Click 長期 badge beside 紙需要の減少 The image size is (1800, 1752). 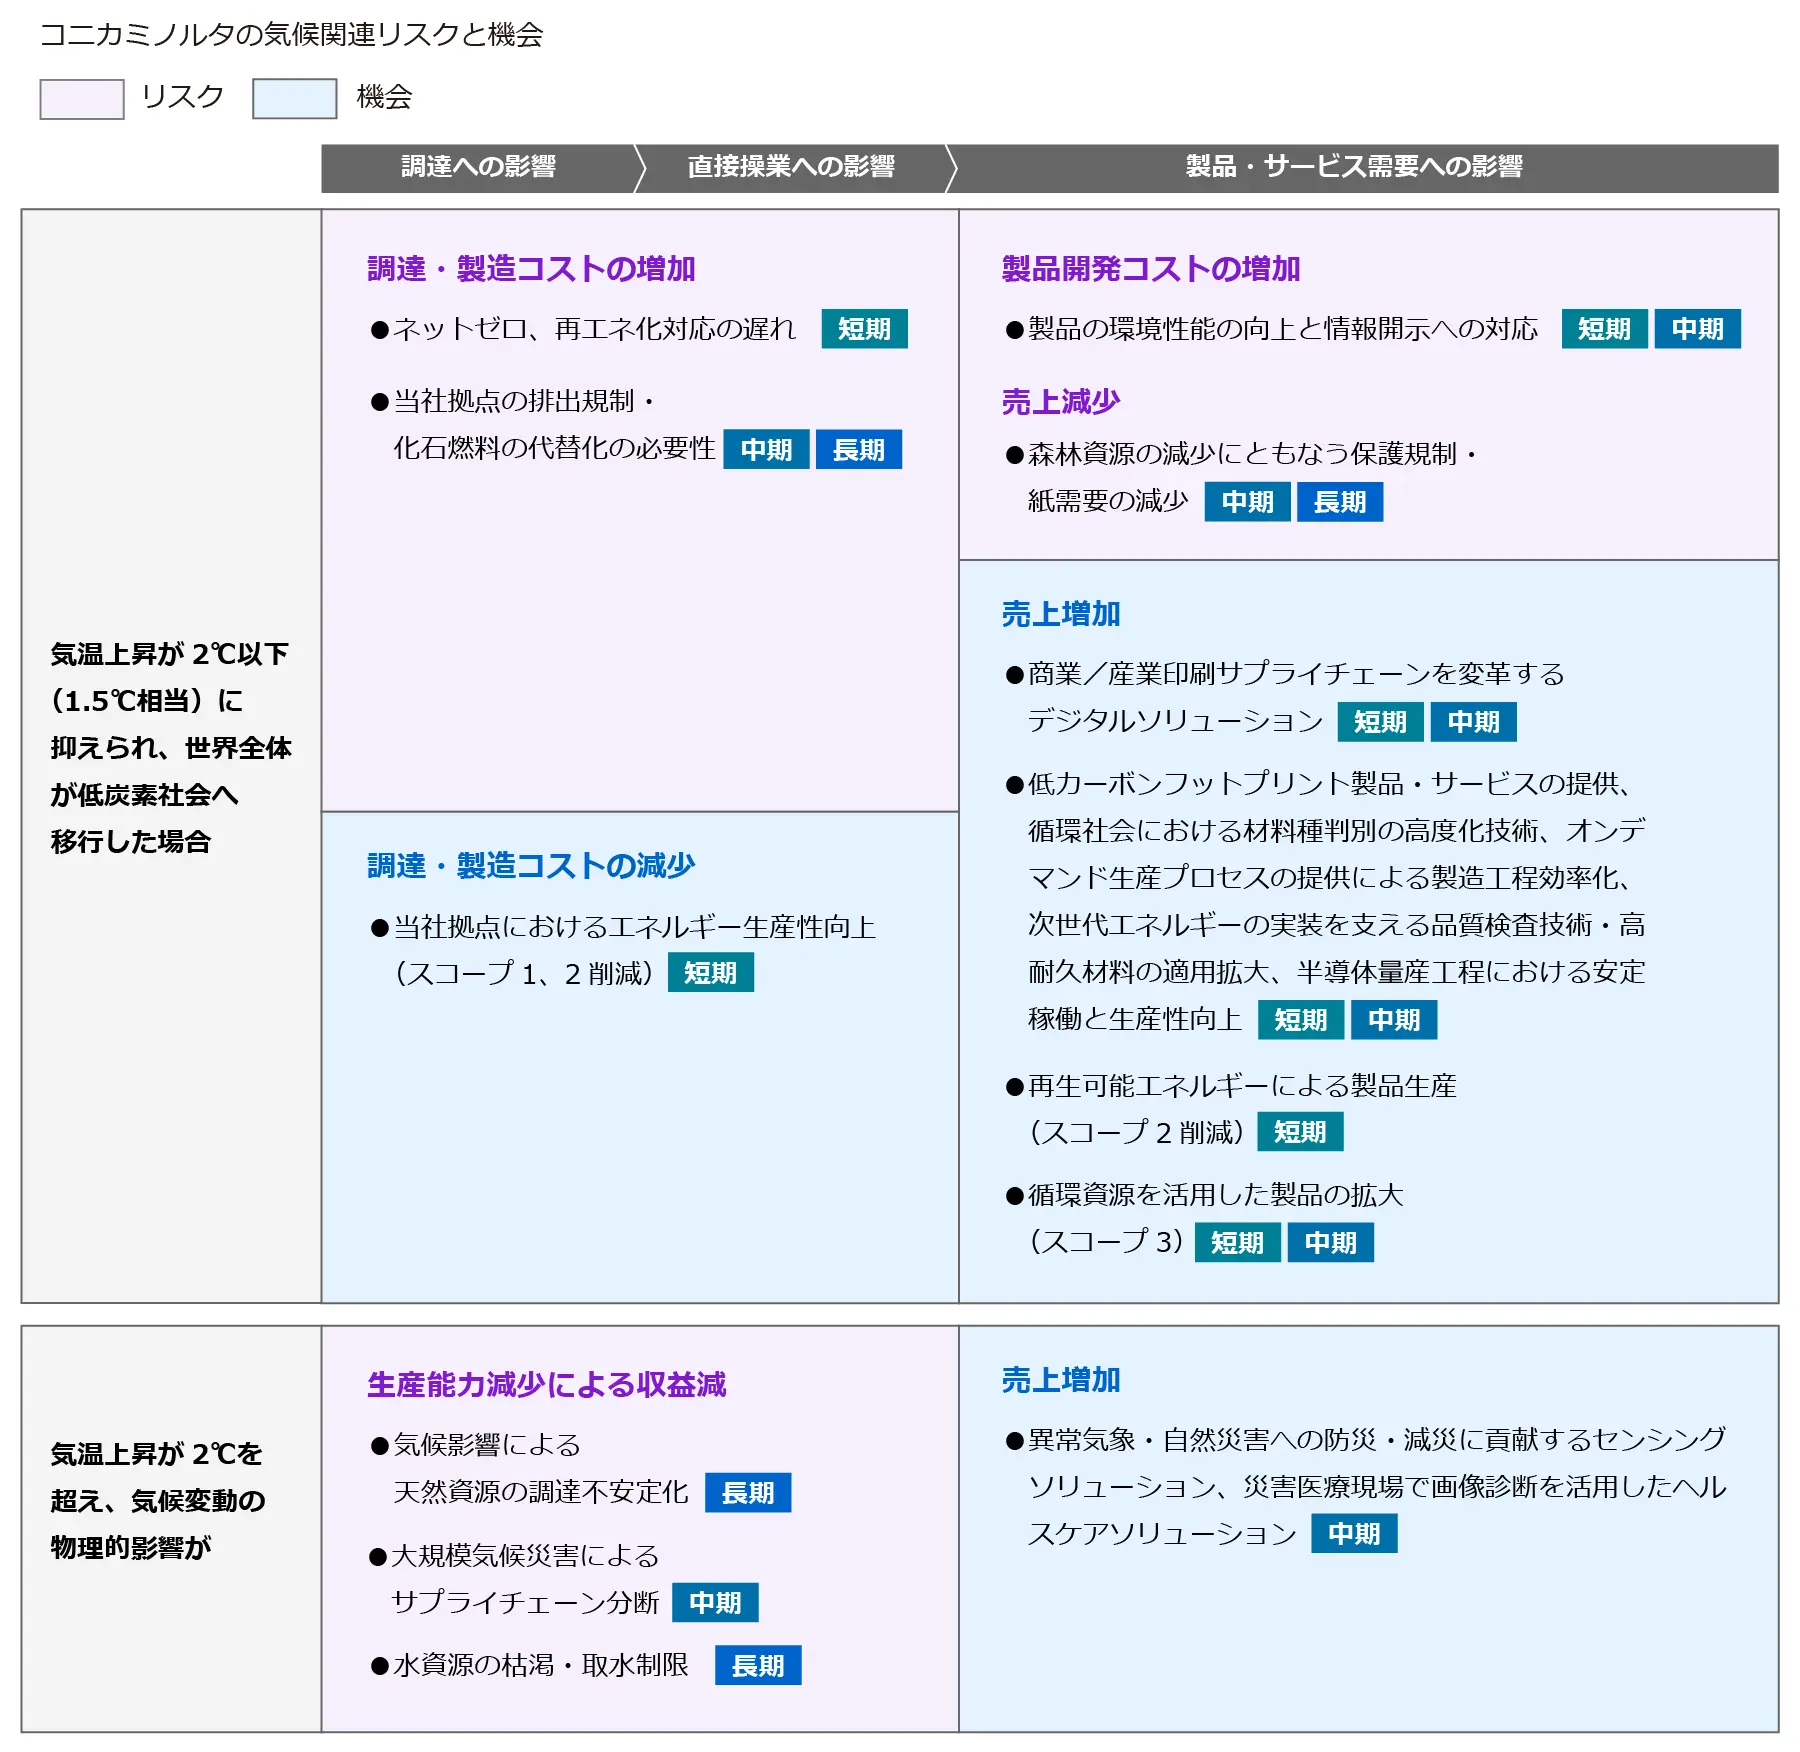click(1340, 502)
